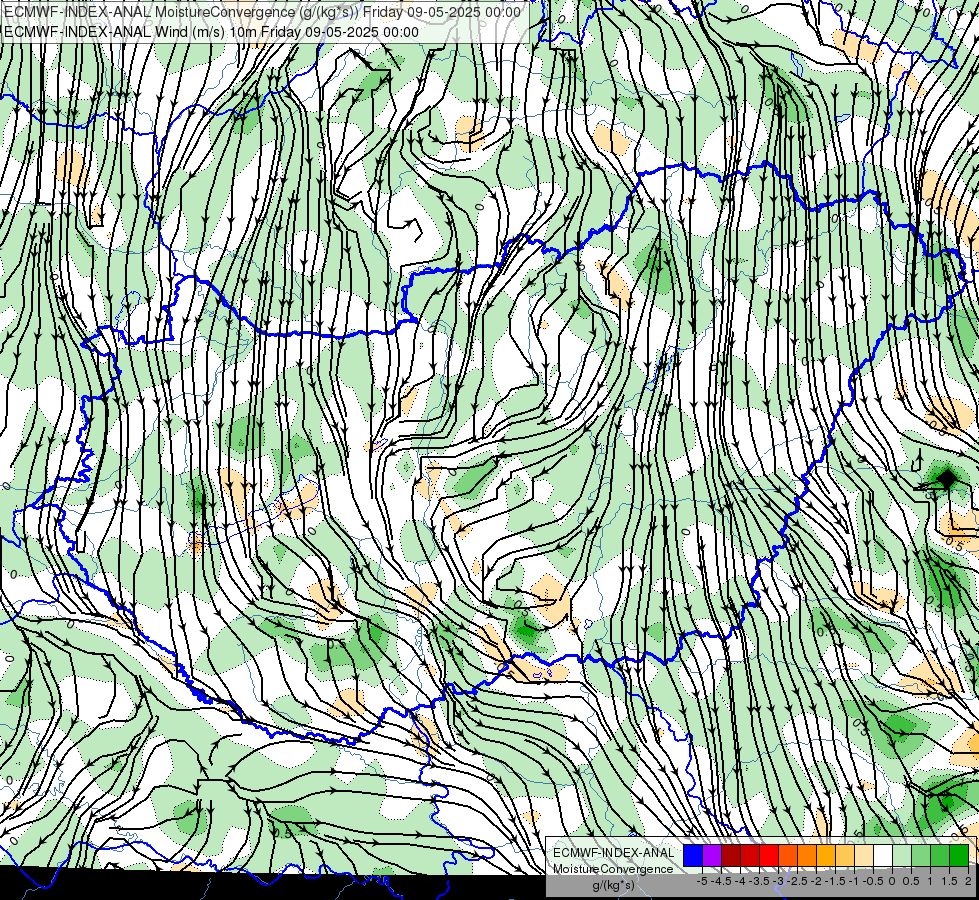The width and height of the screenshot is (979, 900).
Task: Click the '-4.5' legend tick label
Action: click(x=721, y=881)
